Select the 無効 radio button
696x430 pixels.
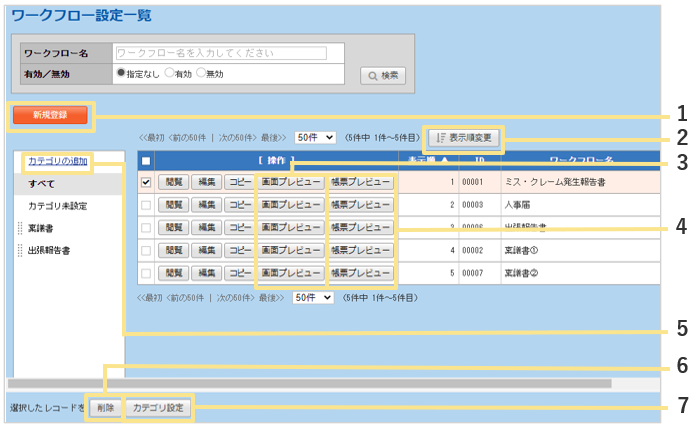click(x=201, y=73)
